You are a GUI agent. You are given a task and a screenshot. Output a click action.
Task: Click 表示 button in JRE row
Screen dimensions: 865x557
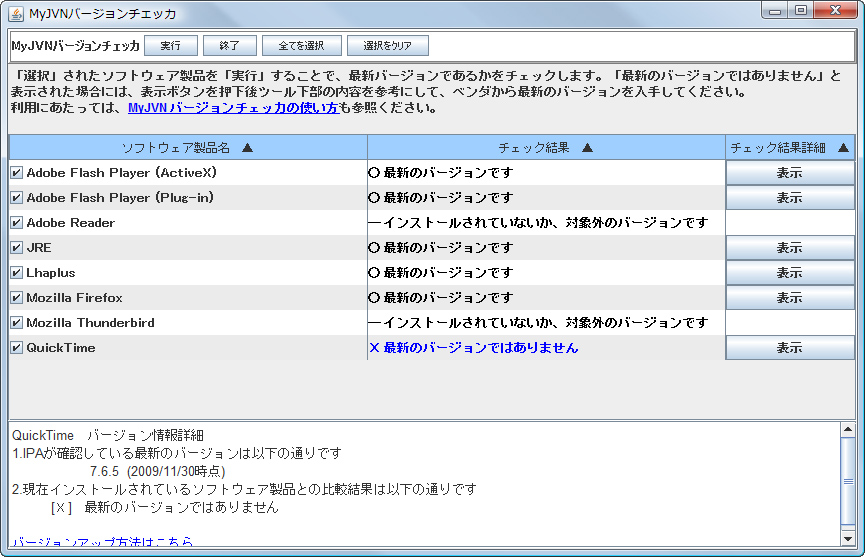tap(790, 248)
